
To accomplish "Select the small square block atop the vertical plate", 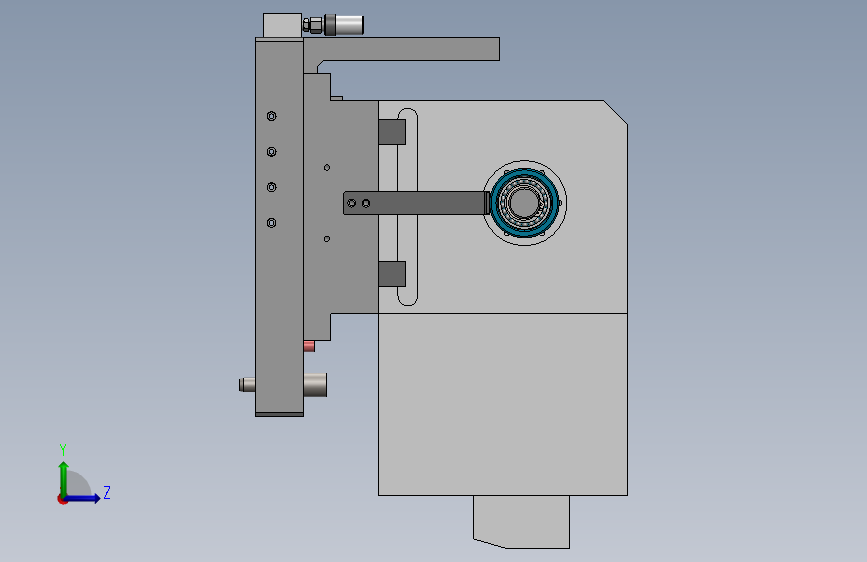I will pyautogui.click(x=283, y=25).
